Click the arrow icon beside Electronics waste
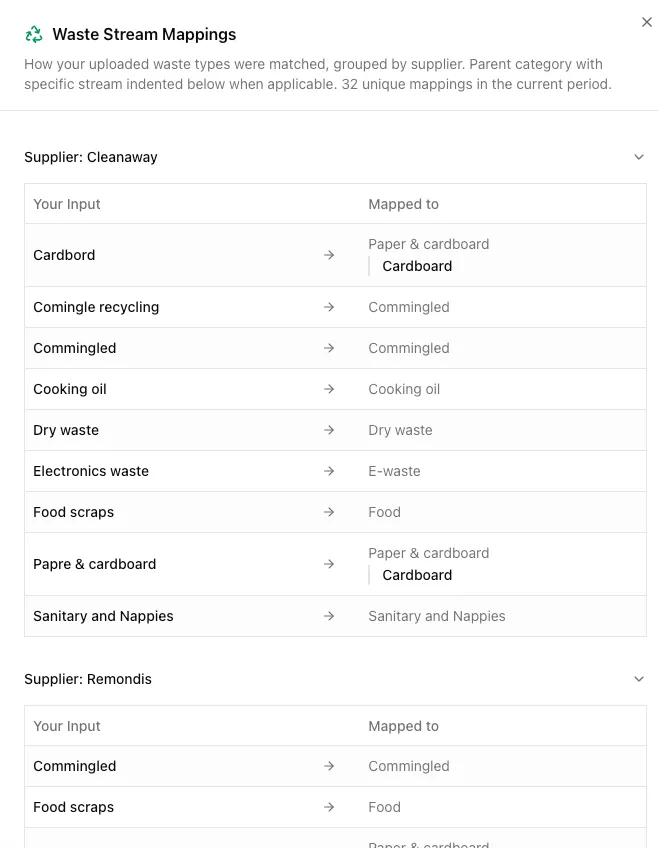Image resolution: width=658 pixels, height=848 pixels. pos(329,471)
